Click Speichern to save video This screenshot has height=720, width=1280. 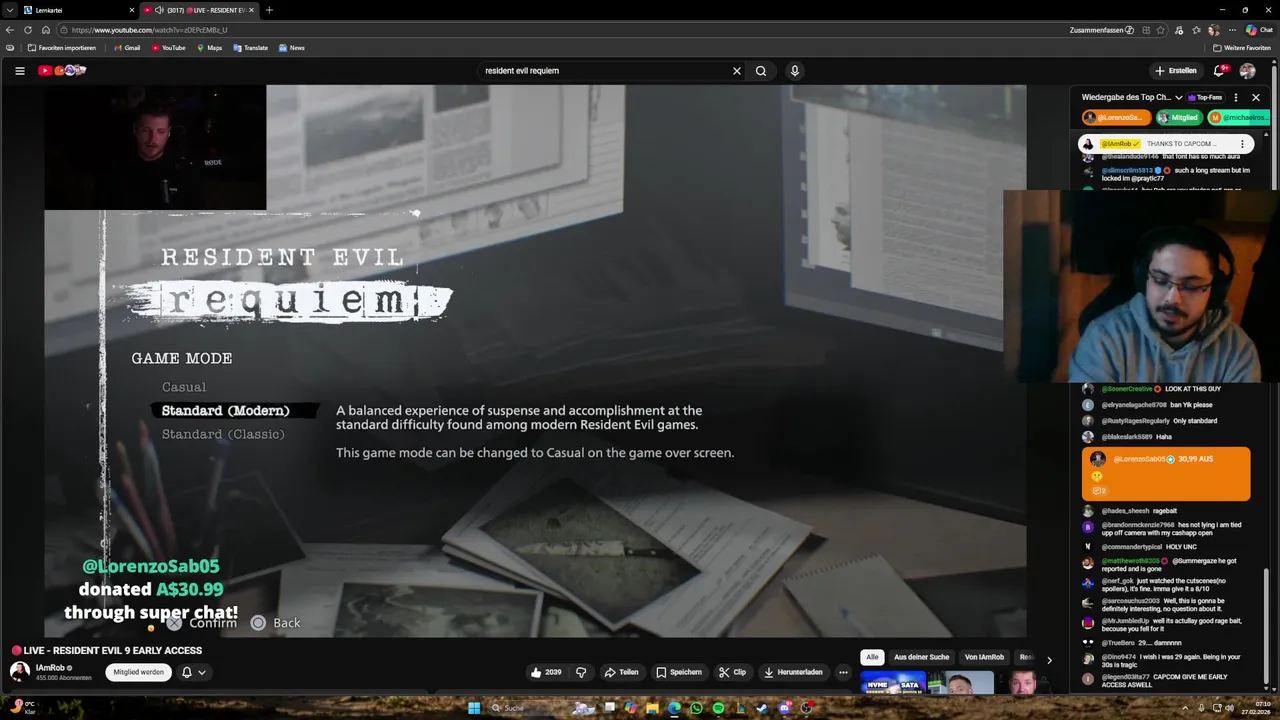click(679, 672)
